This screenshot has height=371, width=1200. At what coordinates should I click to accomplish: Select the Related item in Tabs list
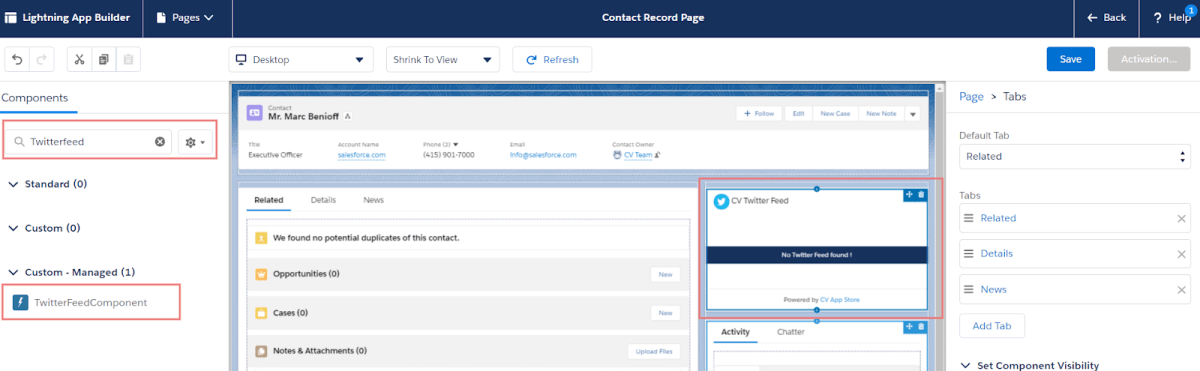(x=1075, y=218)
